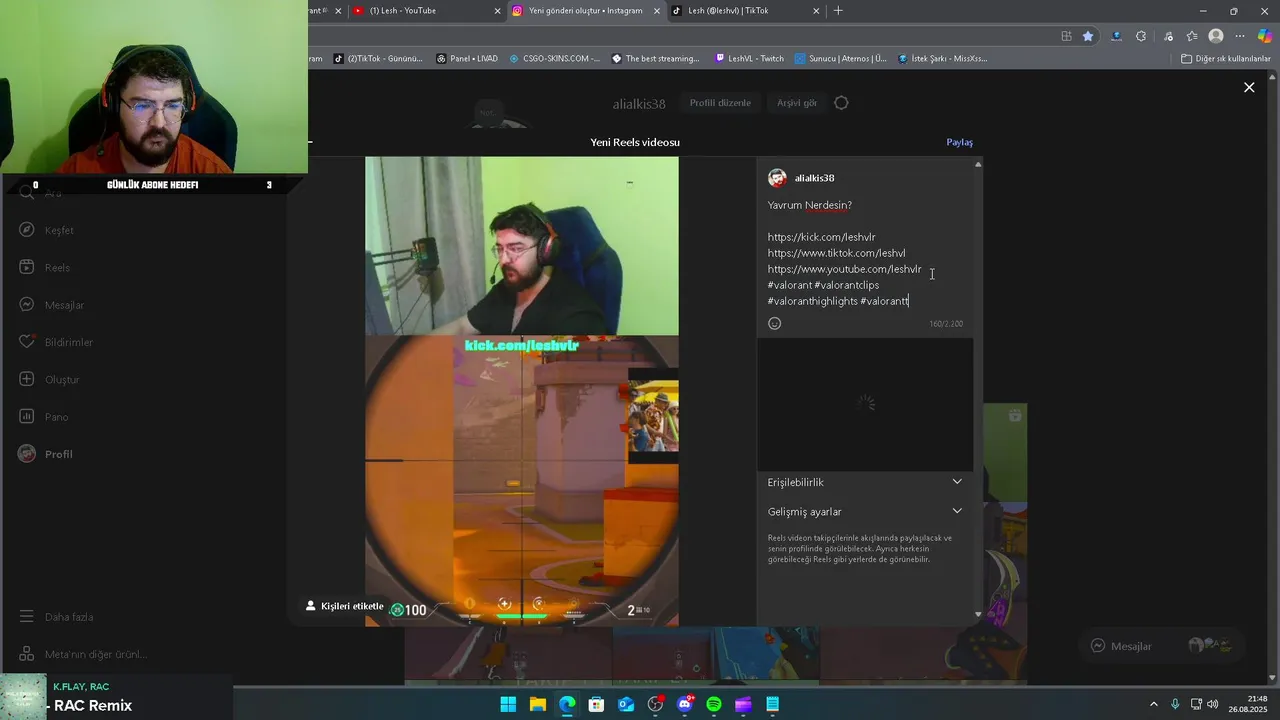Open the CSGO-SKINS.COM bookmark

click(555, 58)
